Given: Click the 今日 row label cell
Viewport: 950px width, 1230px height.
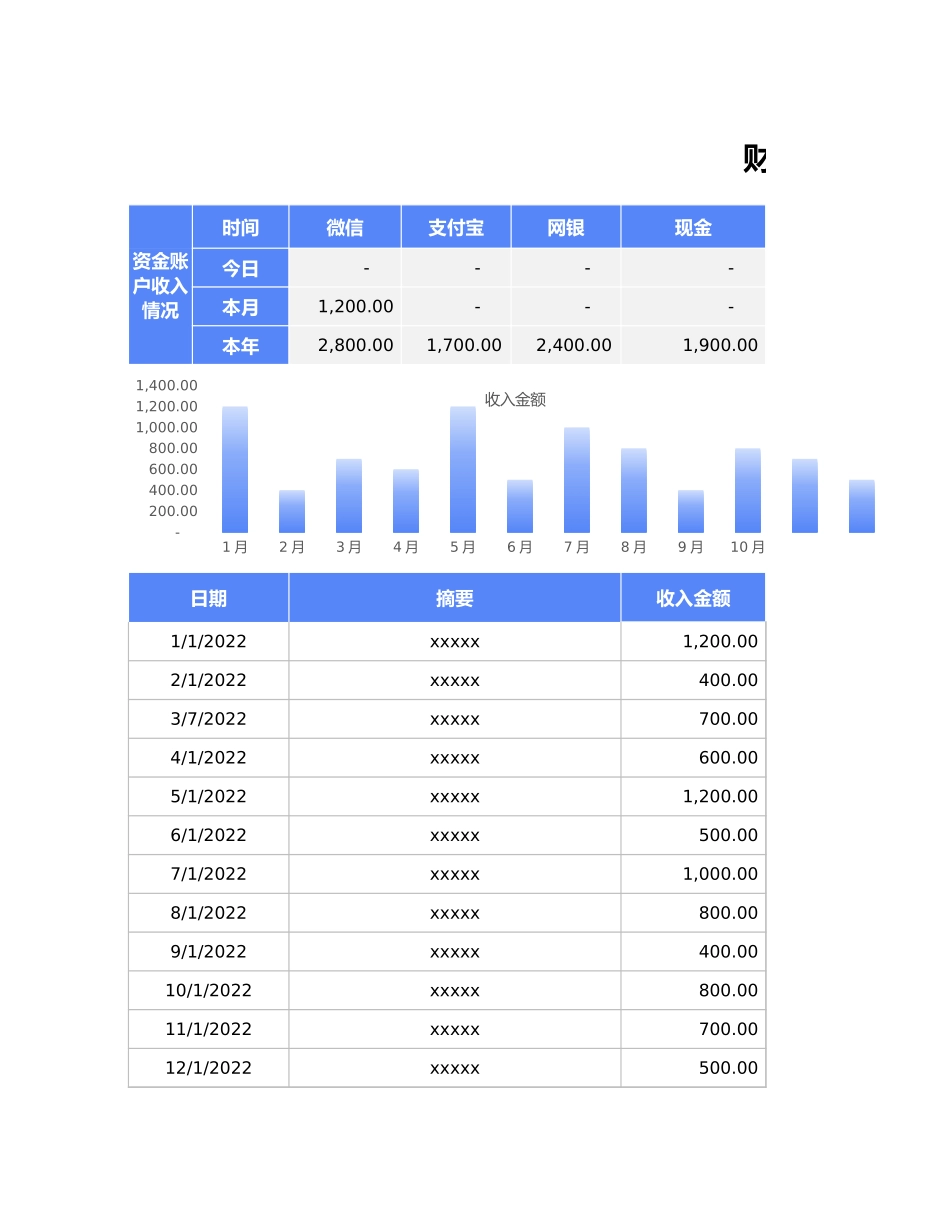Looking at the screenshot, I should [240, 267].
